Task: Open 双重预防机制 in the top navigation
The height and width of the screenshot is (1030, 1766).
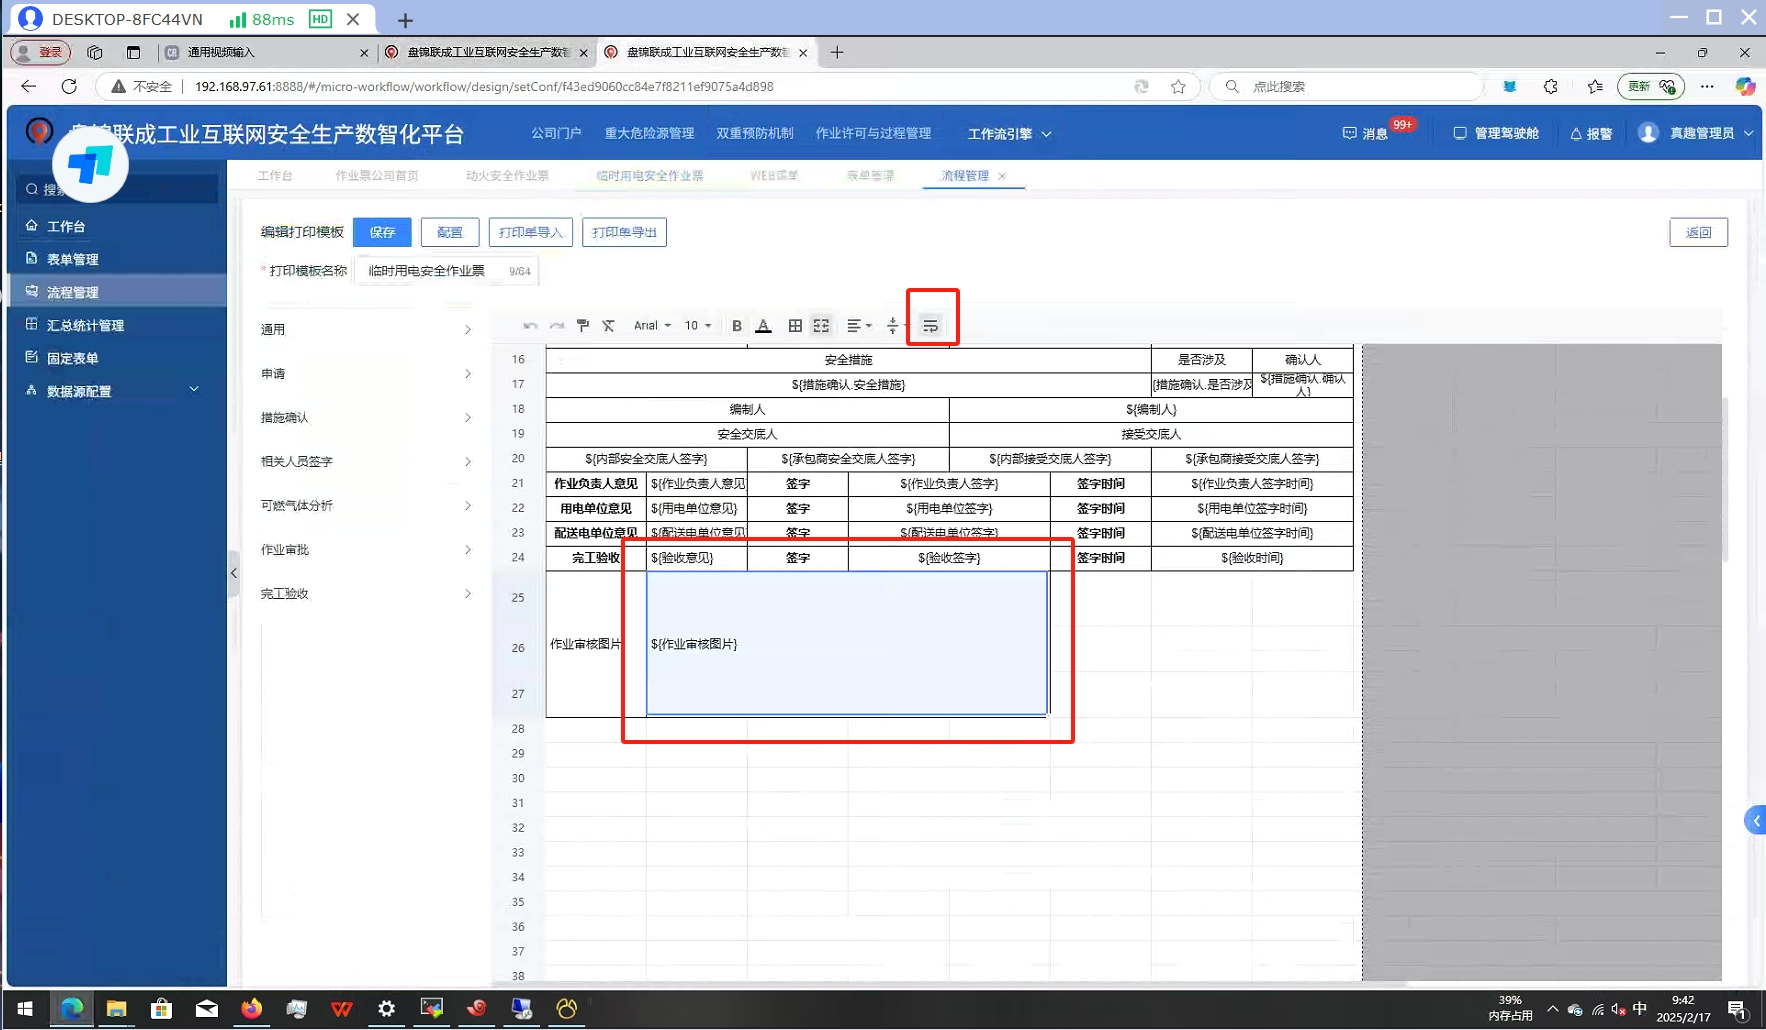Action: click(x=755, y=134)
